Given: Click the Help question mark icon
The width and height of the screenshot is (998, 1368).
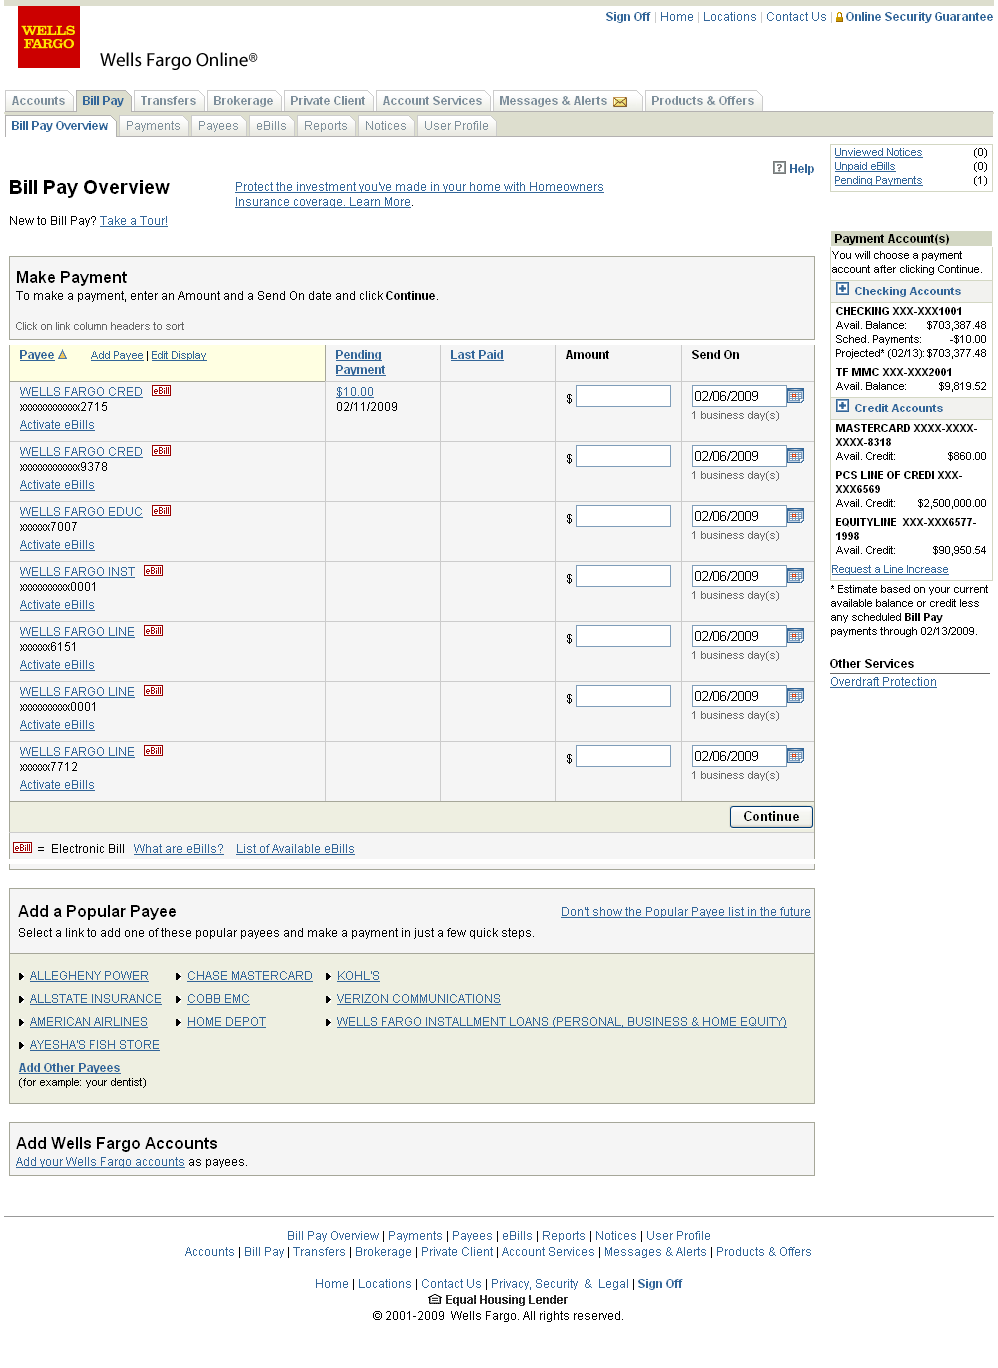Looking at the screenshot, I should pyautogui.click(x=779, y=168).
